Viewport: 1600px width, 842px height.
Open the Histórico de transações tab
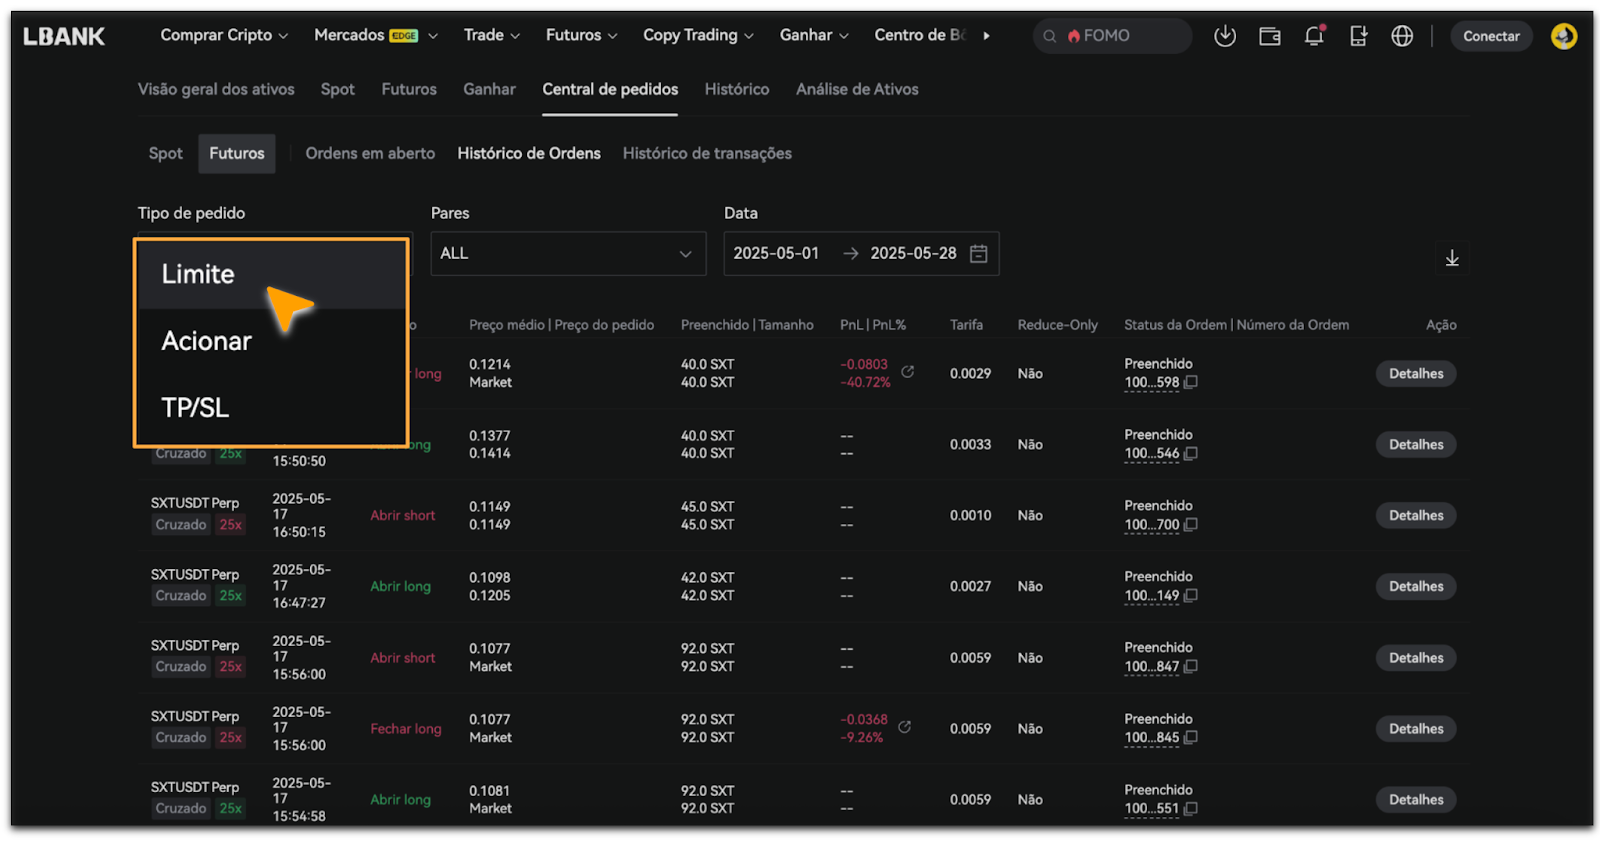click(x=707, y=153)
